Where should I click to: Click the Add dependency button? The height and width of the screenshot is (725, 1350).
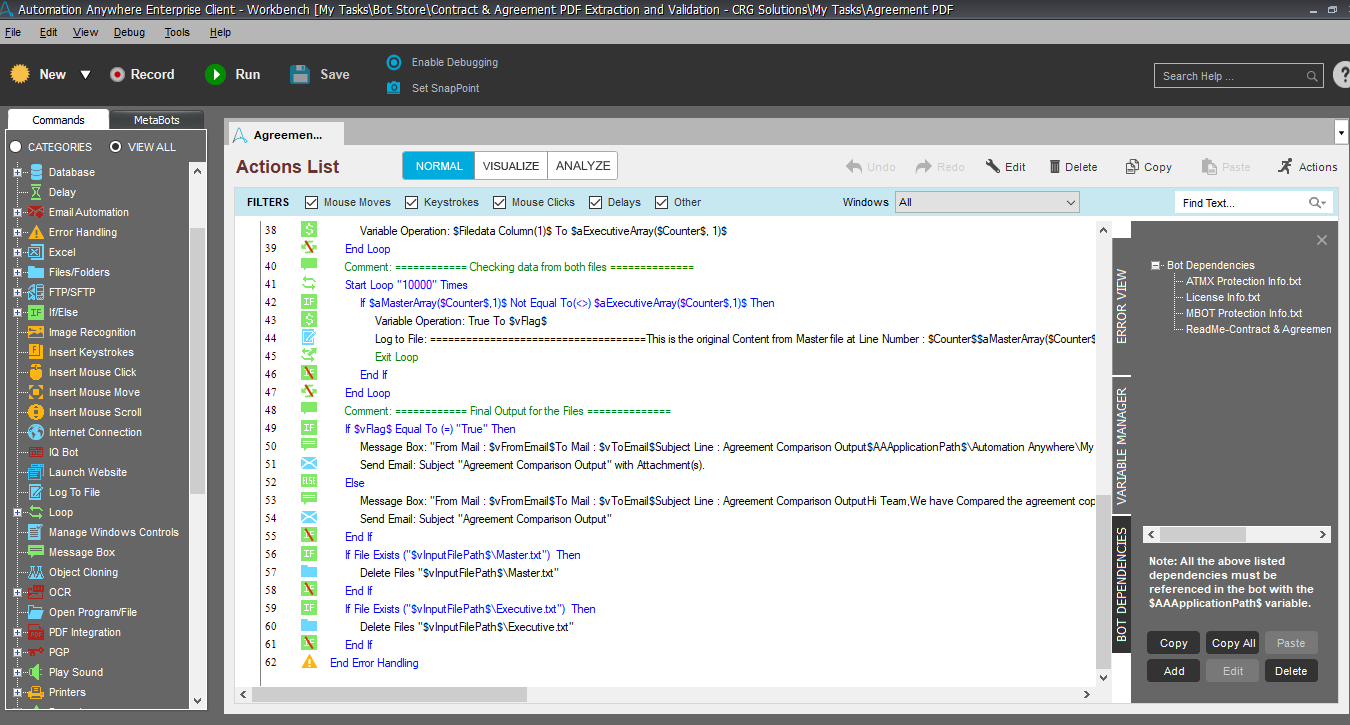tap(1174, 671)
